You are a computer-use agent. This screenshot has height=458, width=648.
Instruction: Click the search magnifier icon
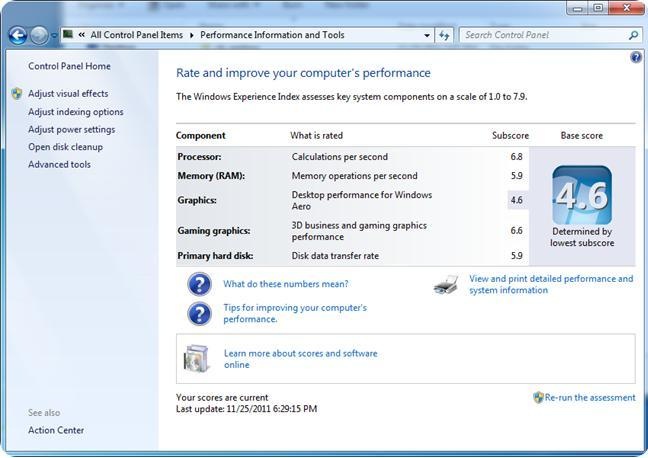(x=633, y=36)
